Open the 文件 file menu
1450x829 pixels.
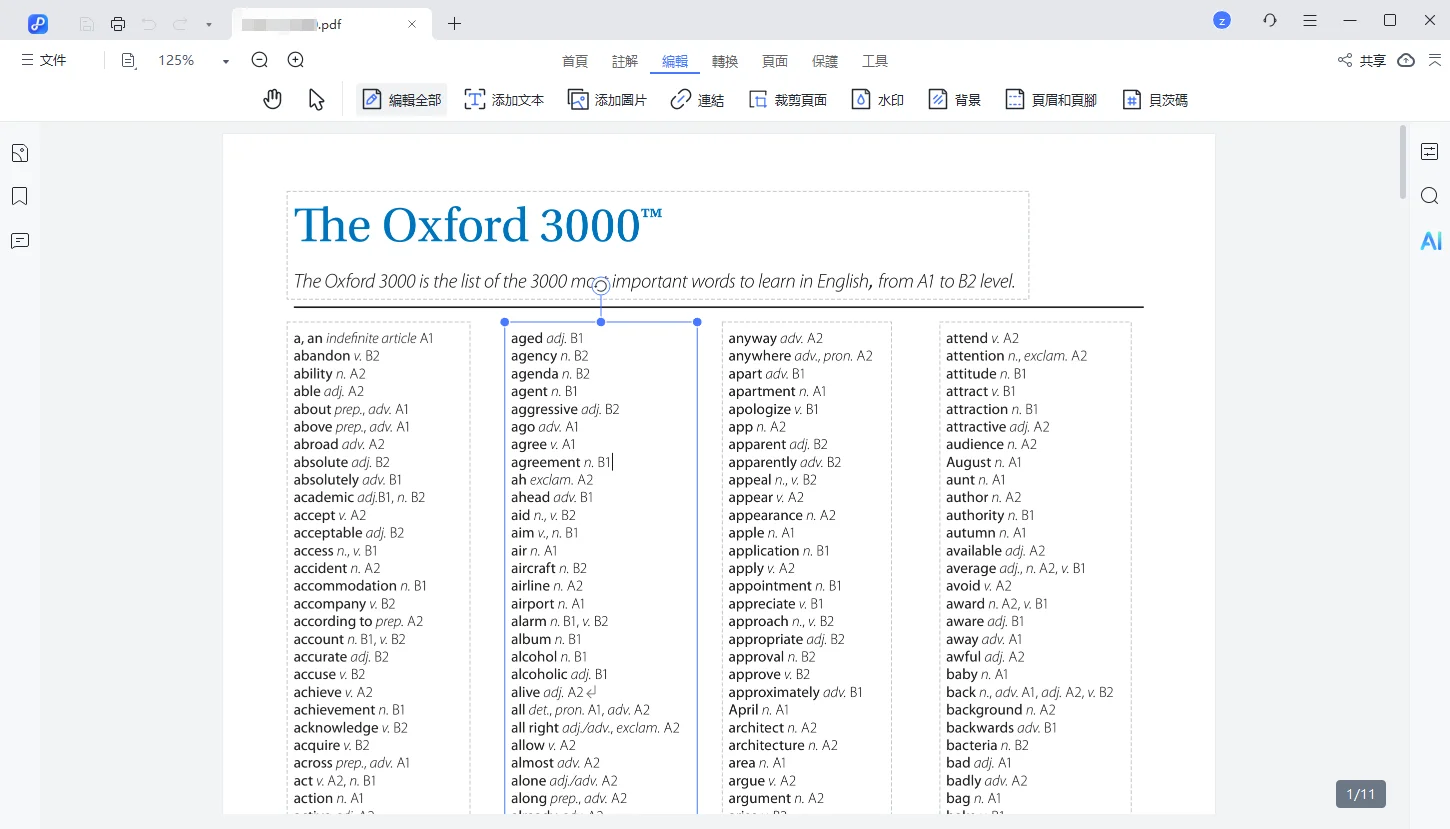(x=44, y=61)
